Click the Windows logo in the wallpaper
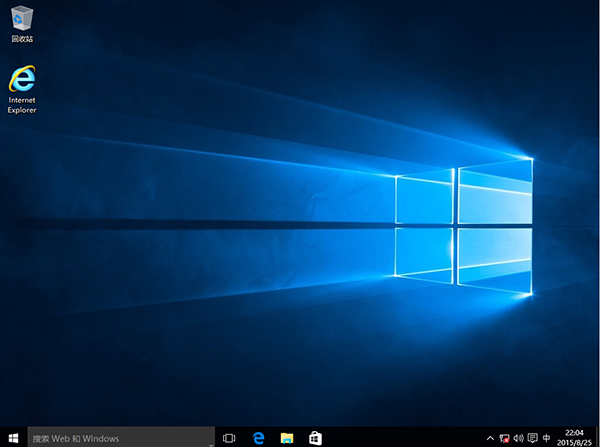 (462, 228)
